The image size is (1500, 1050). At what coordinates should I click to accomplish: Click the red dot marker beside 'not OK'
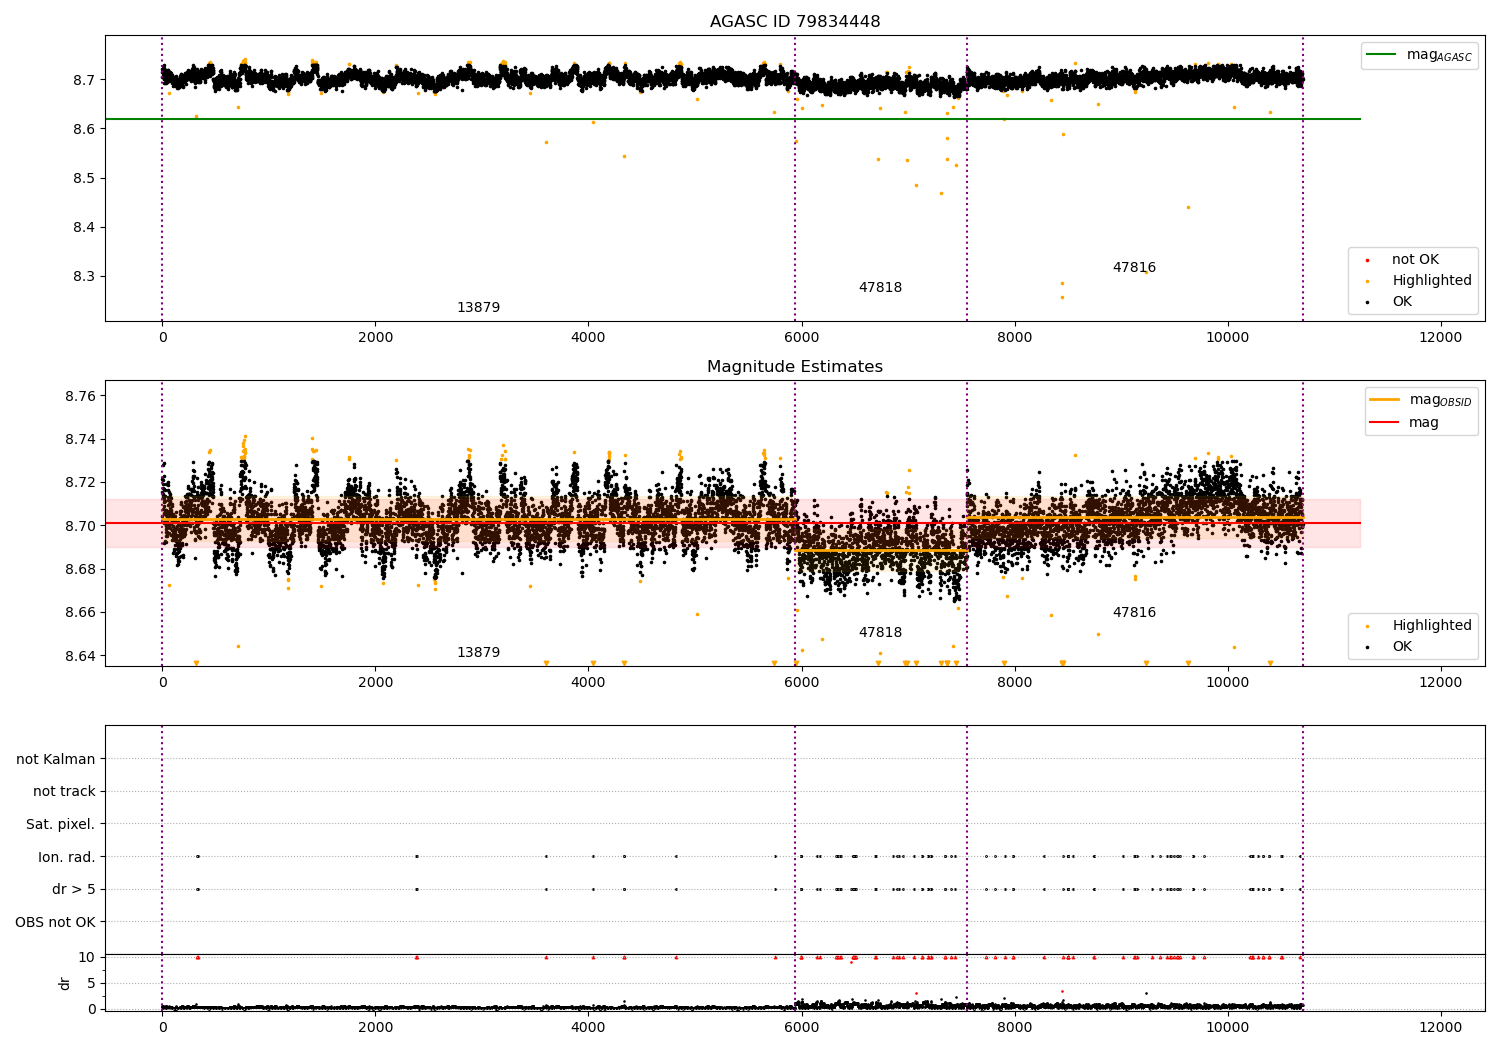(1367, 261)
